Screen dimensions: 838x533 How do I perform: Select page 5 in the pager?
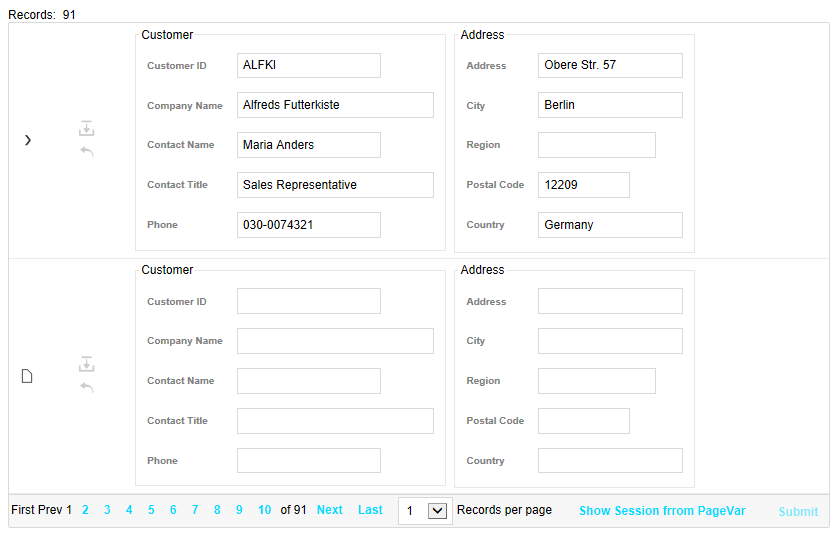pyautogui.click(x=151, y=510)
